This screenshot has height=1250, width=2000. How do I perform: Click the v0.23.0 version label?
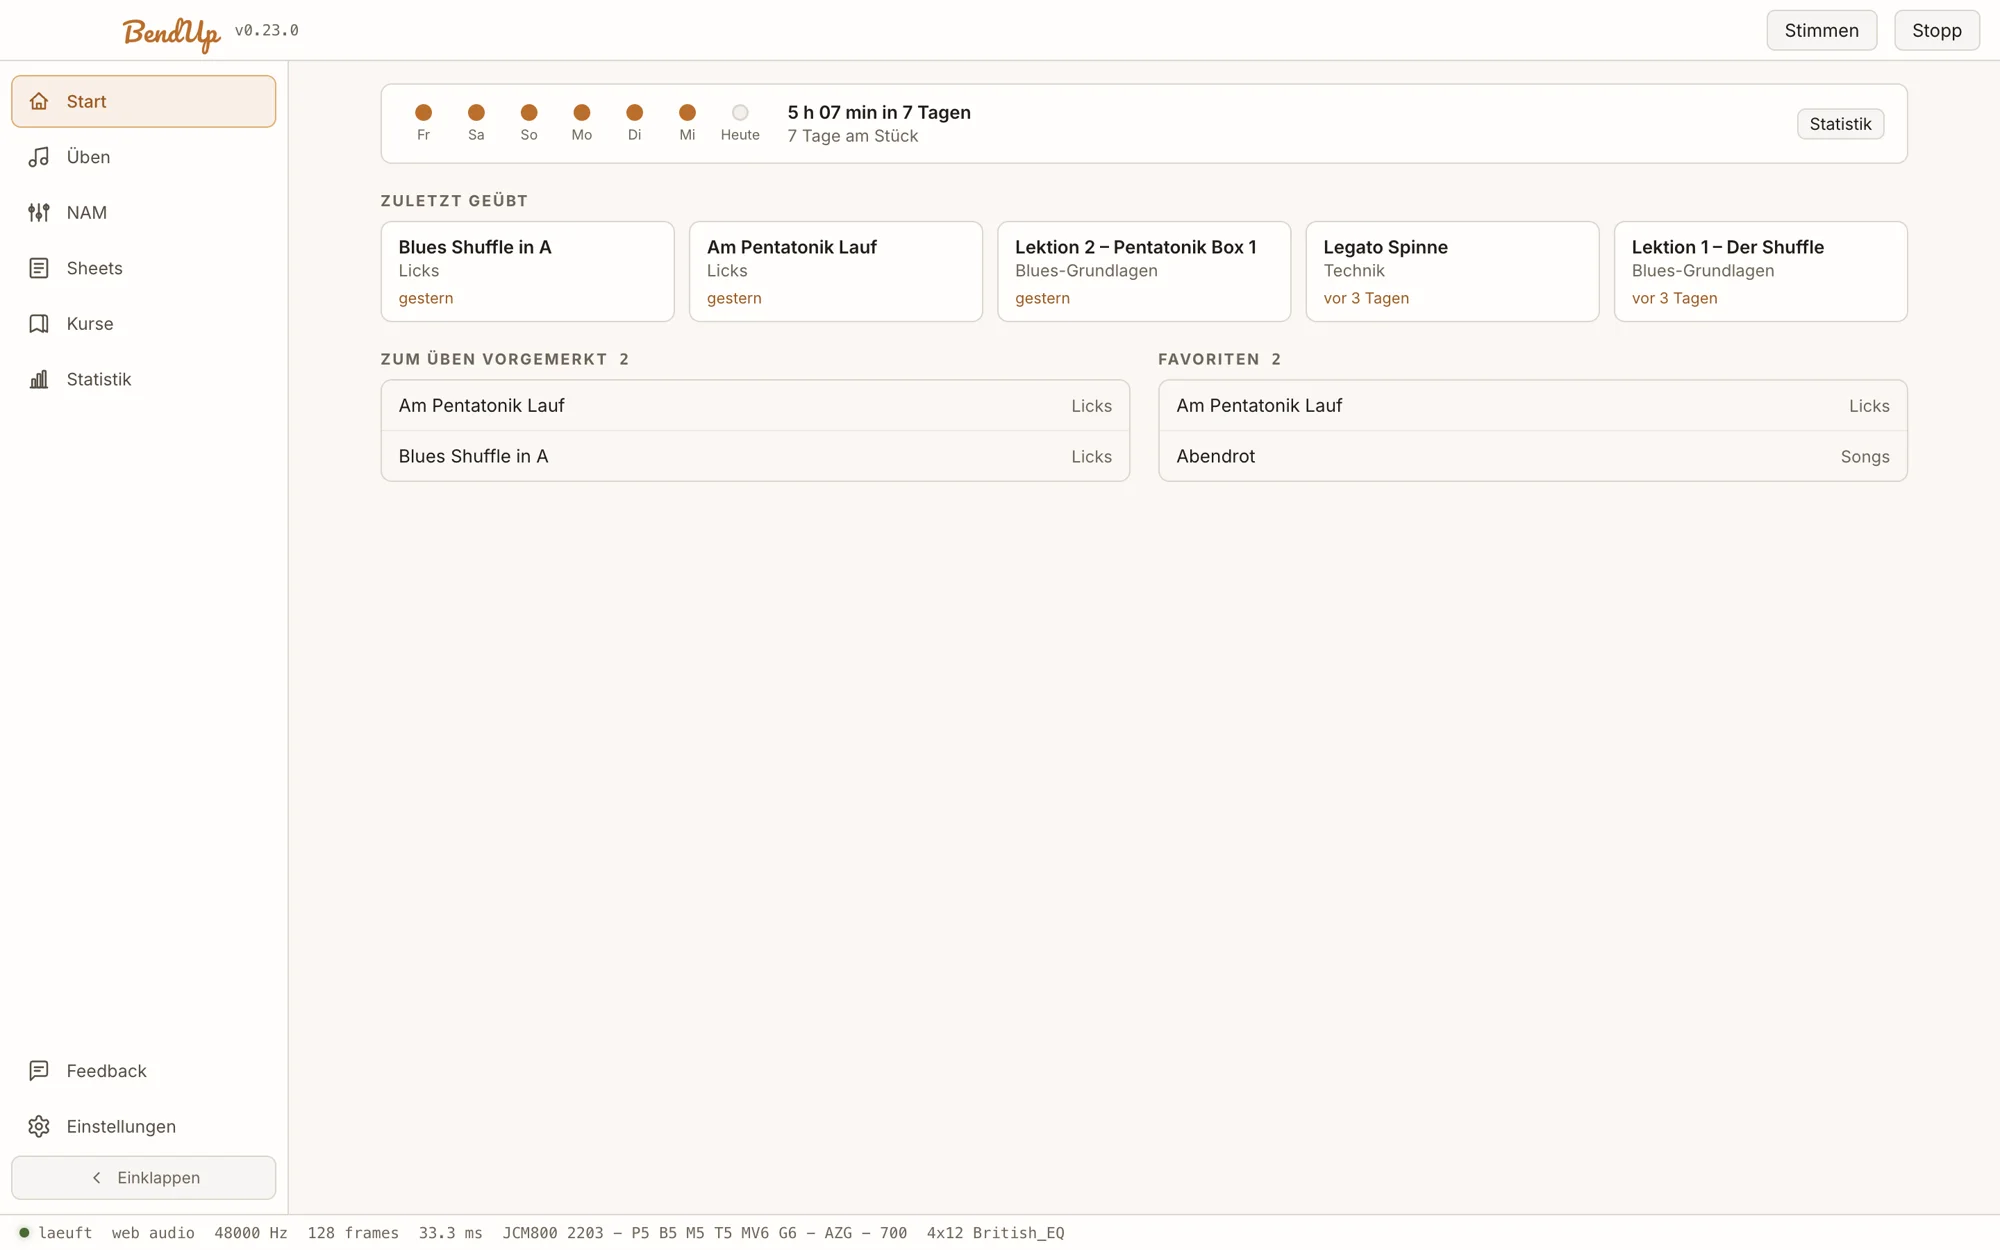pyautogui.click(x=267, y=30)
